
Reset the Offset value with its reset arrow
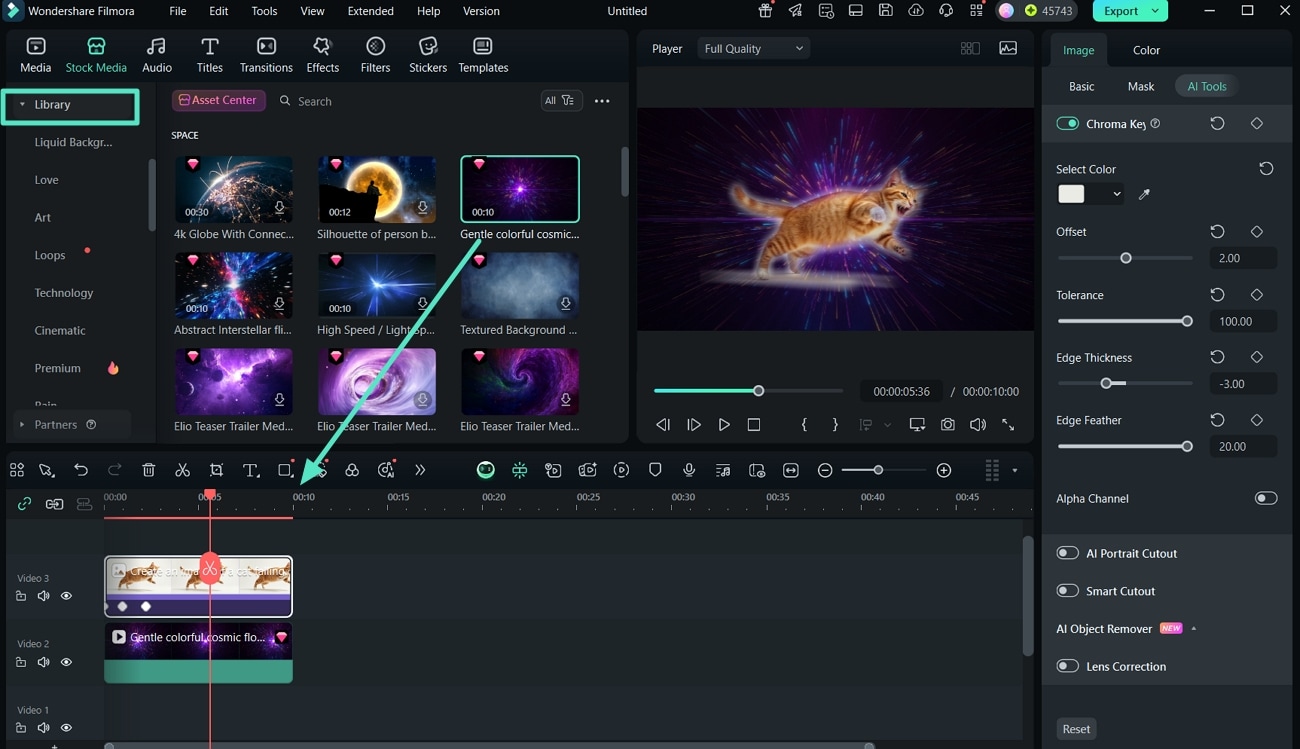tap(1217, 232)
